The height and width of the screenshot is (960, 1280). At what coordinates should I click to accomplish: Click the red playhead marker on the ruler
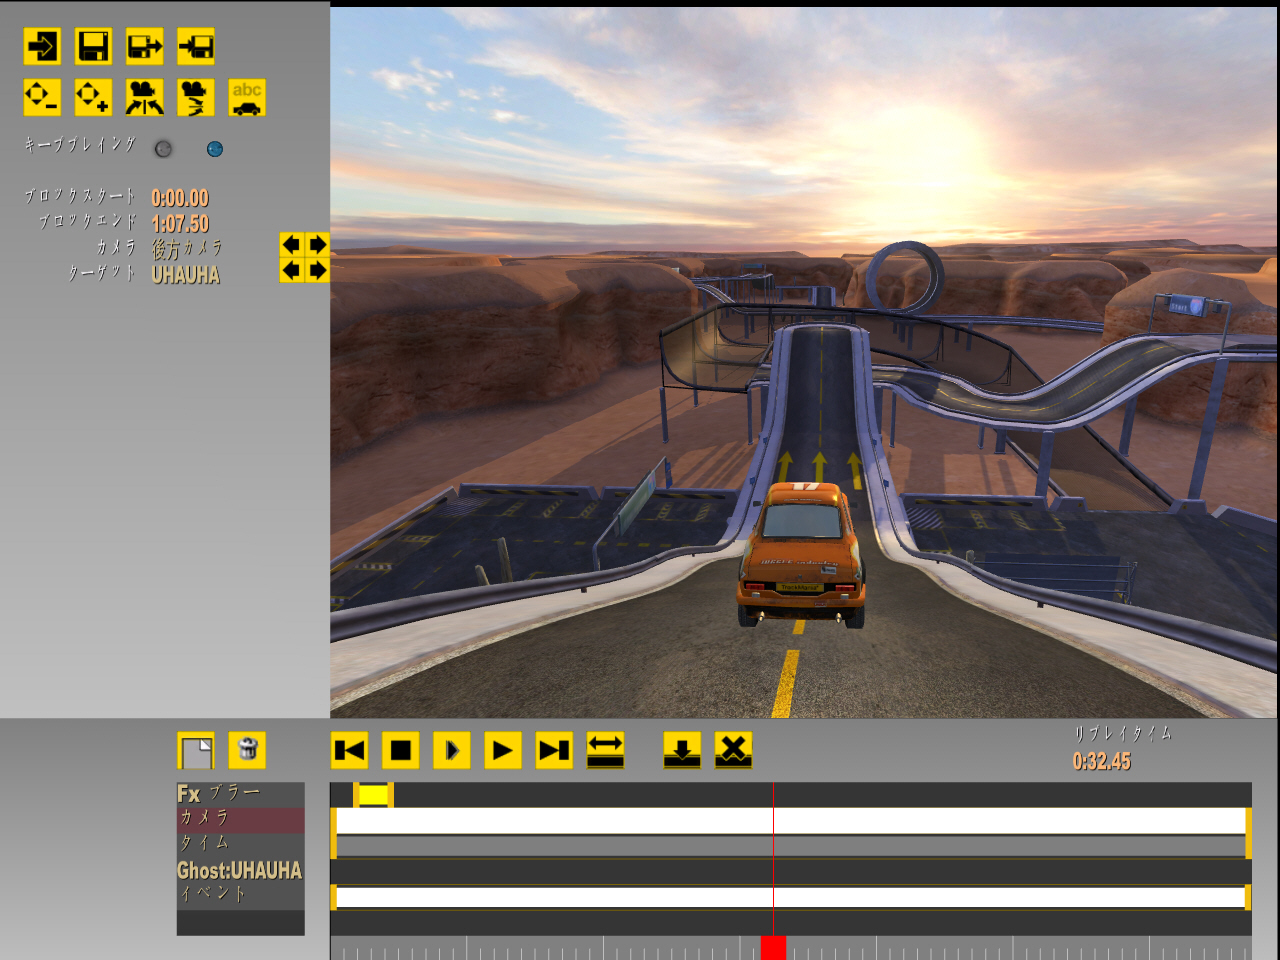pyautogui.click(x=773, y=948)
